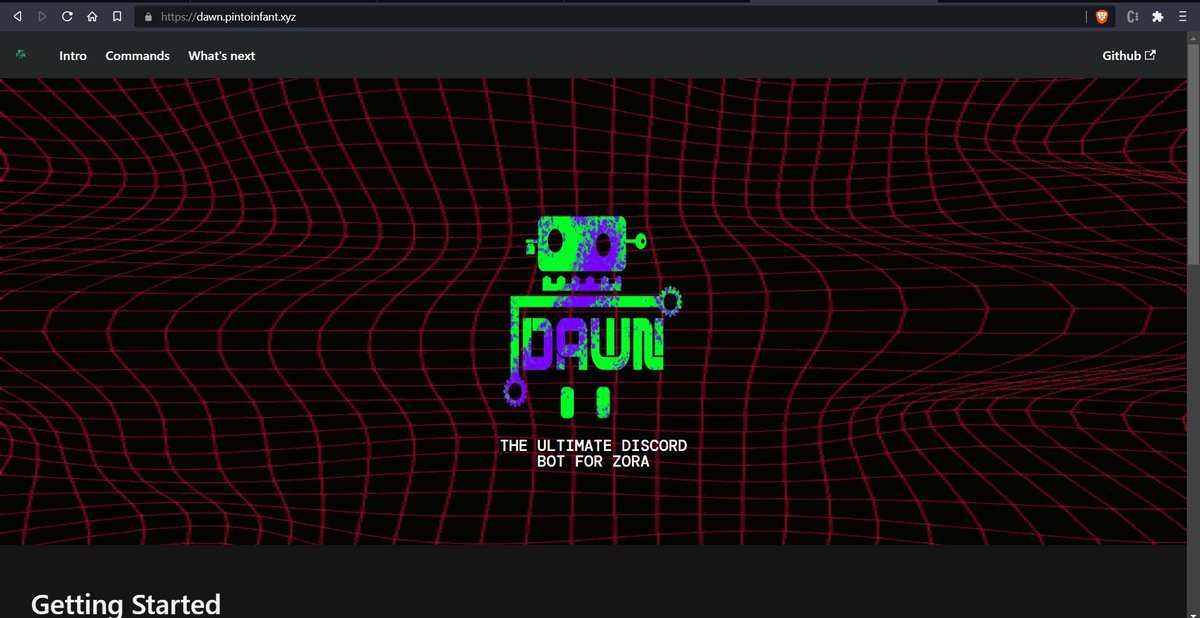Open the Commands nav item
This screenshot has height=618, width=1200.
point(137,56)
